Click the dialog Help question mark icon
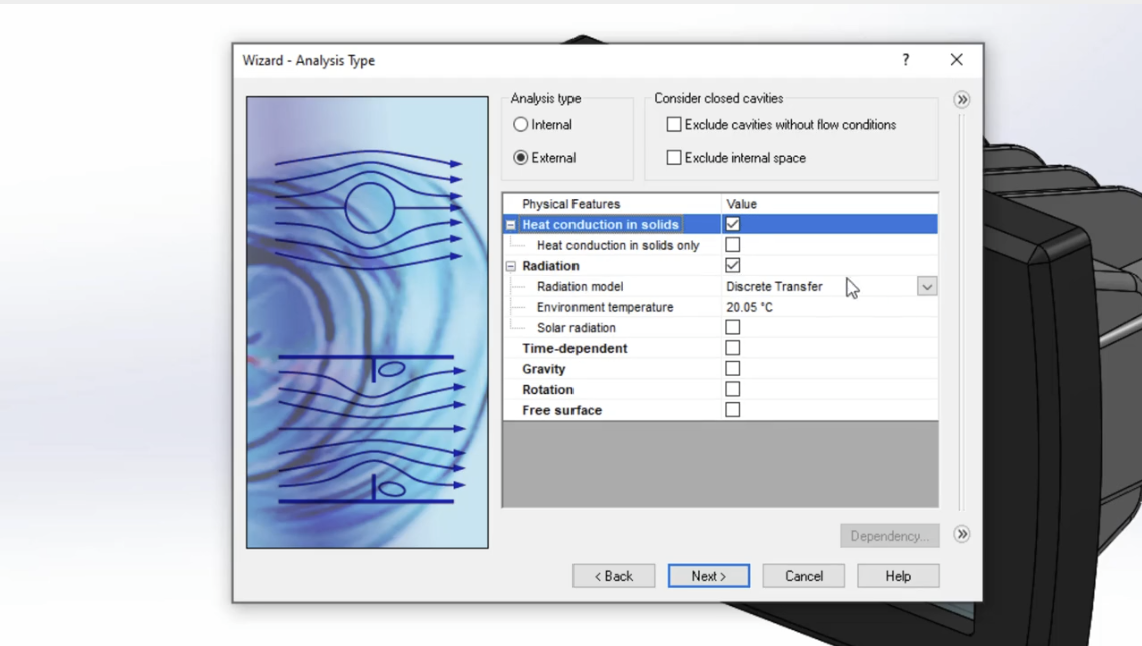 tap(905, 60)
